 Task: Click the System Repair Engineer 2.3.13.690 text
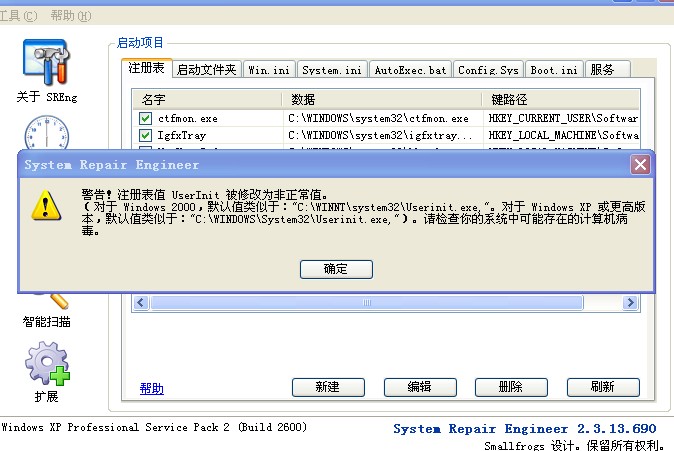coord(524,429)
